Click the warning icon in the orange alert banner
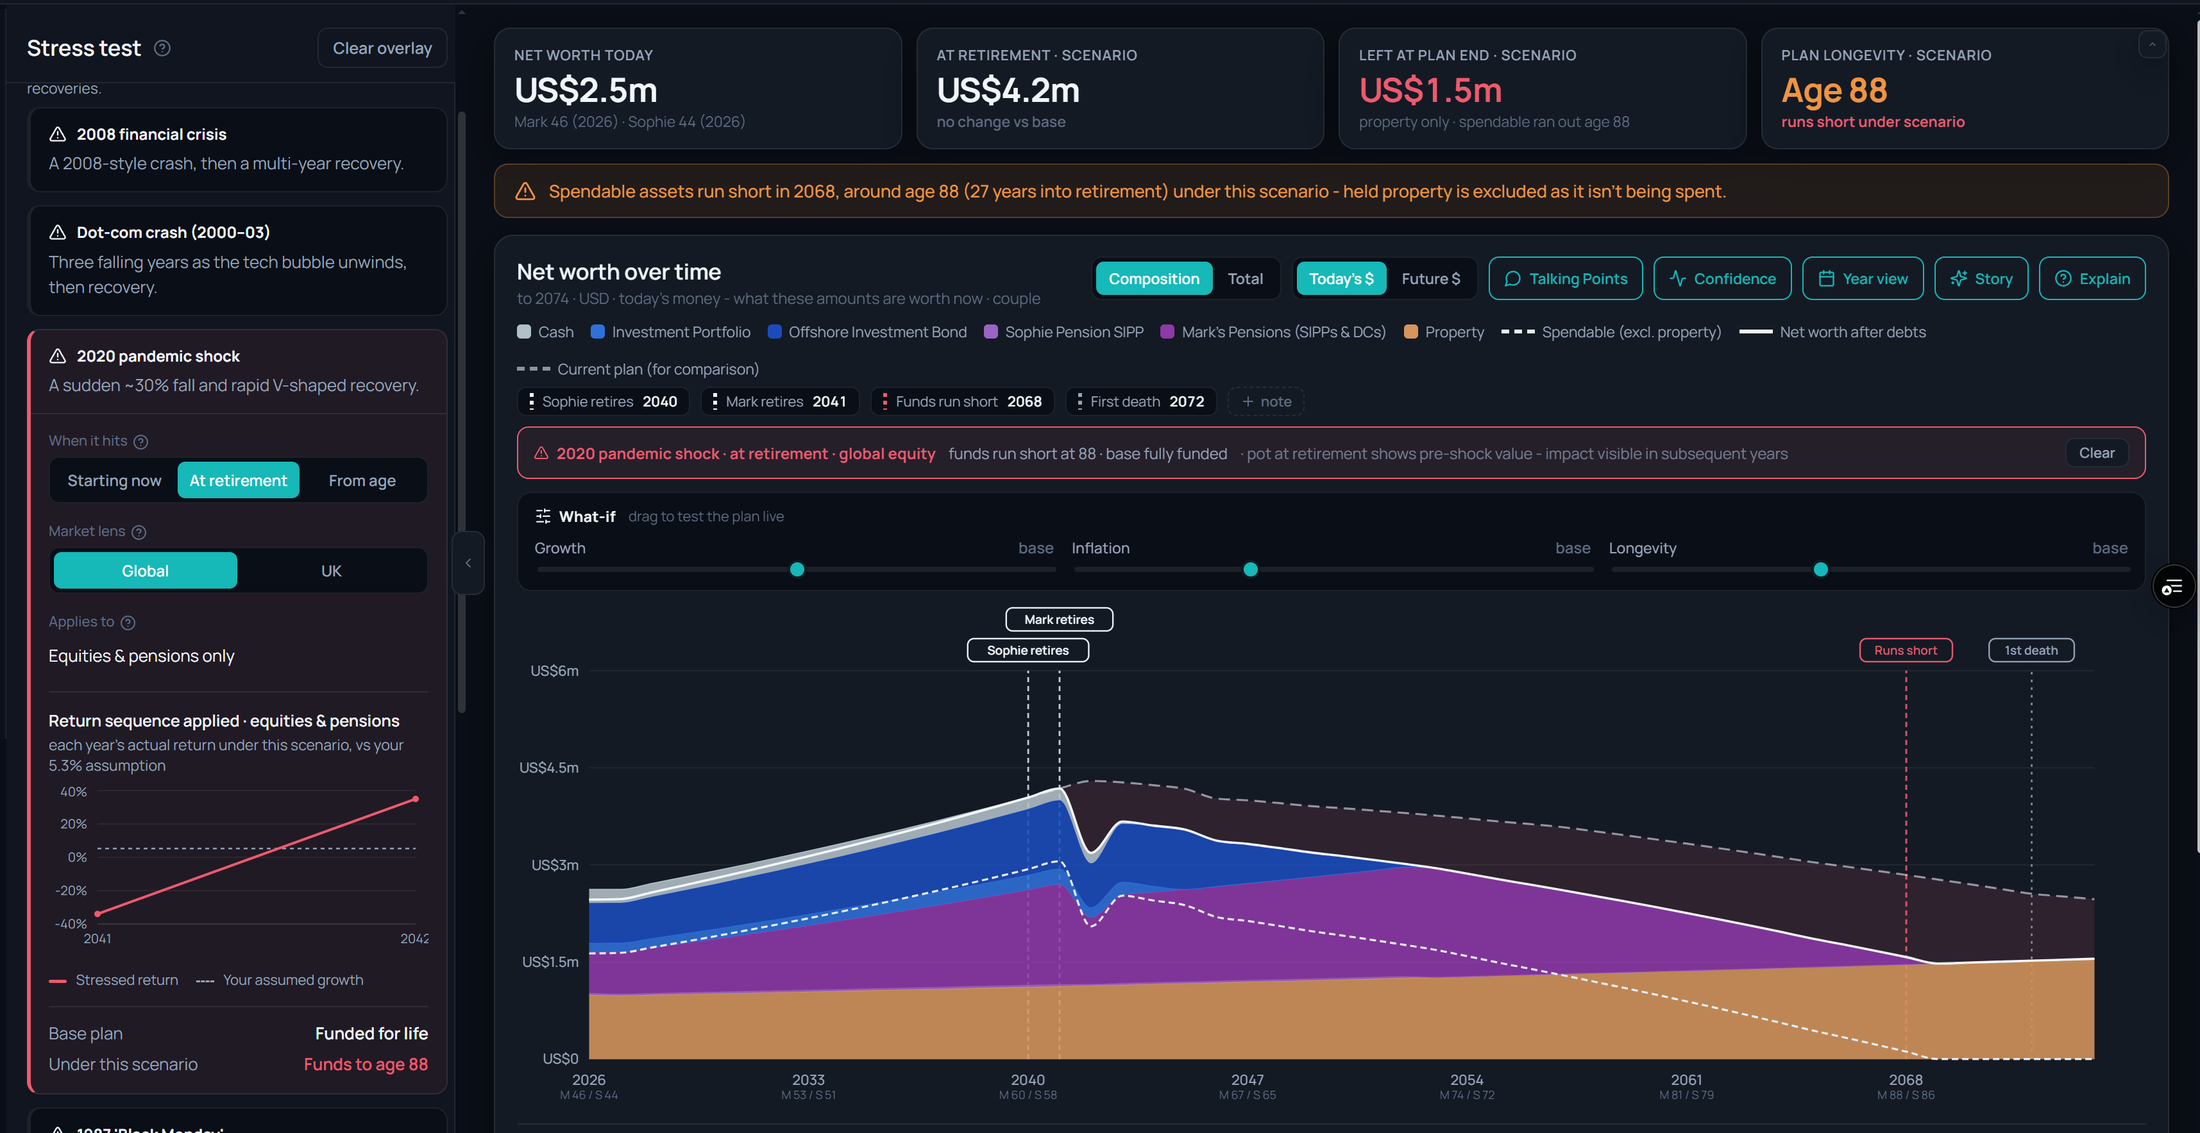Viewport: 2200px width, 1133px height. point(525,191)
